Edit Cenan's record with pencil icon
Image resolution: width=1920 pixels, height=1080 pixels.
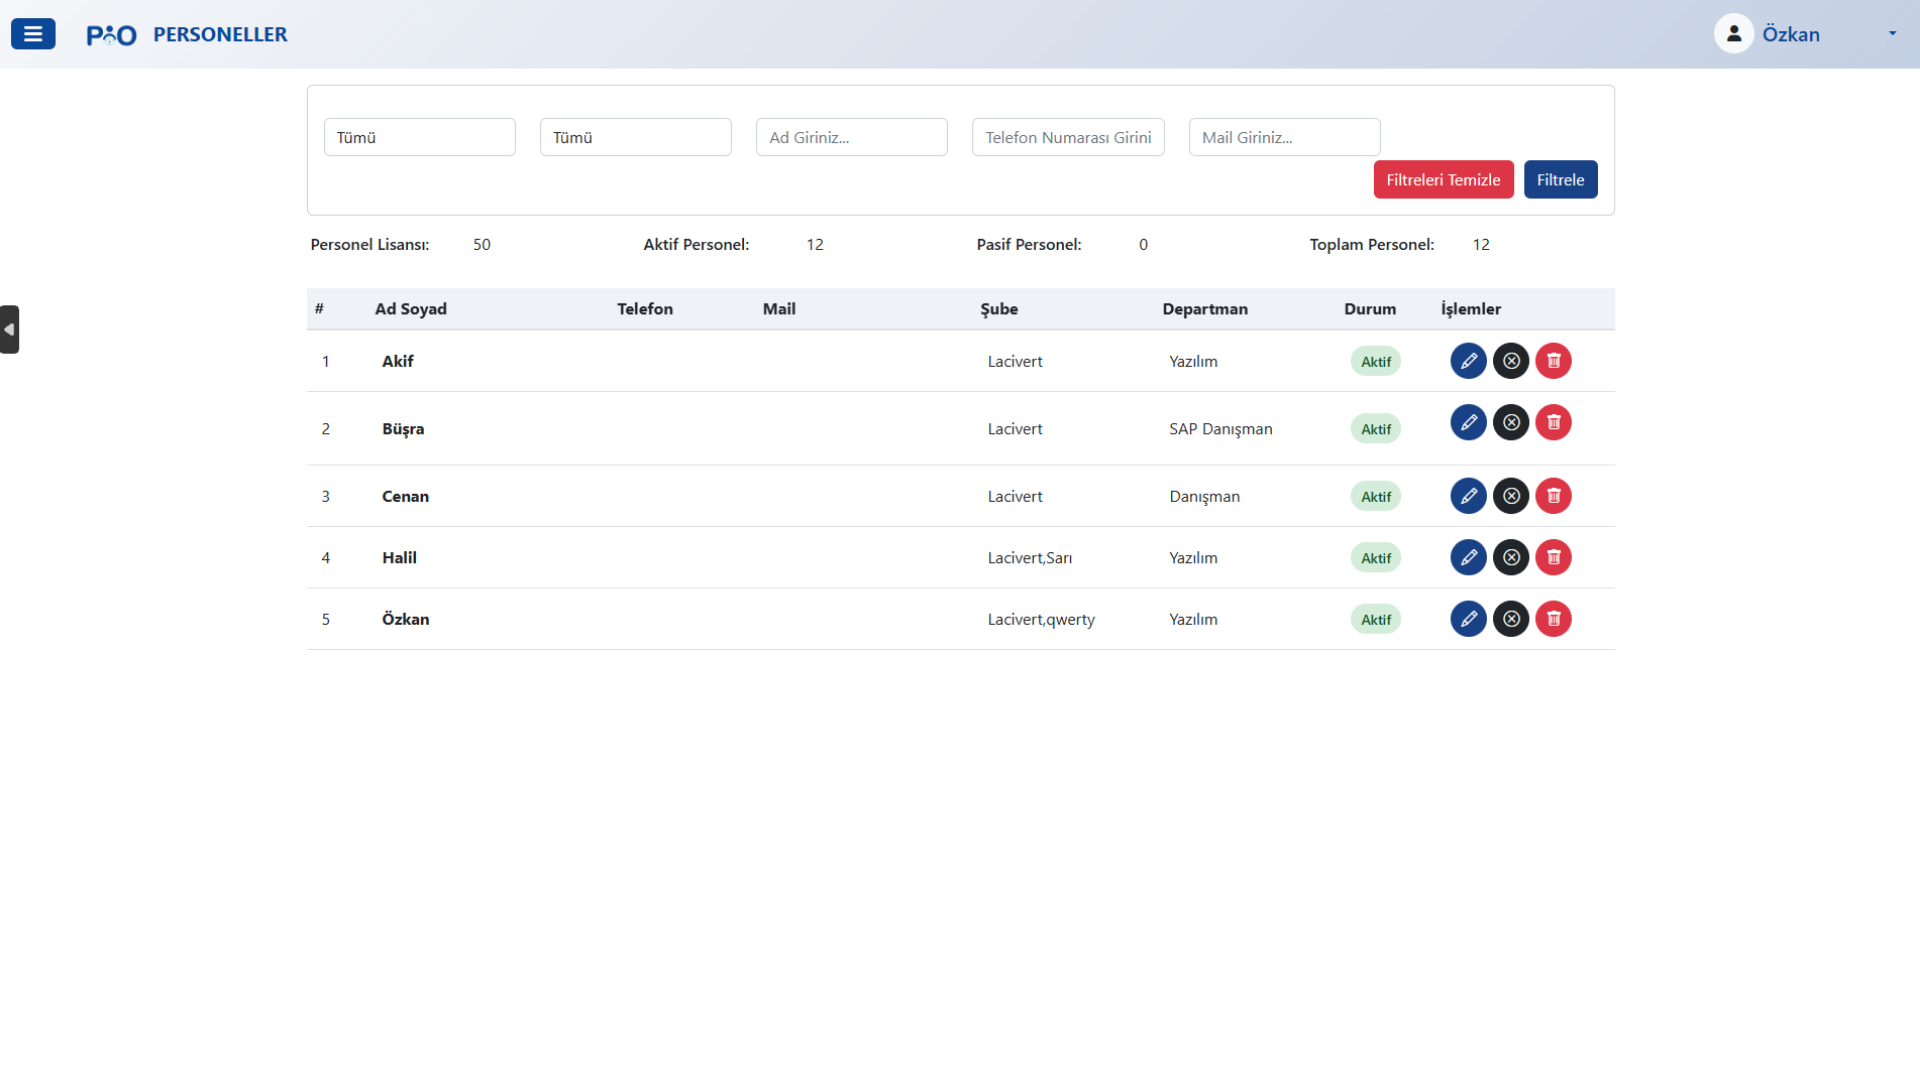pos(1468,496)
